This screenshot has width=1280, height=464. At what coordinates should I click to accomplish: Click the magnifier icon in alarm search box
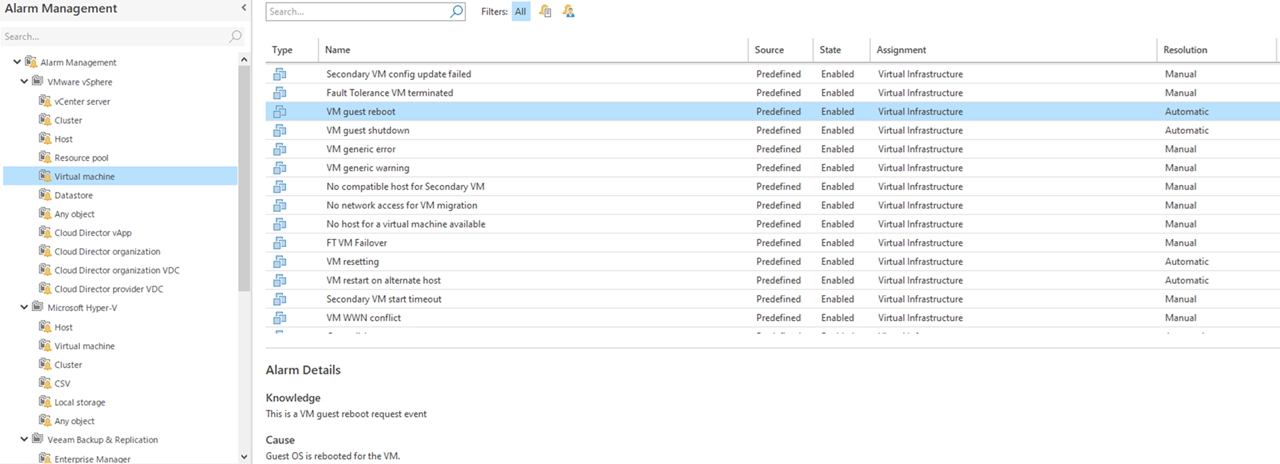456,12
